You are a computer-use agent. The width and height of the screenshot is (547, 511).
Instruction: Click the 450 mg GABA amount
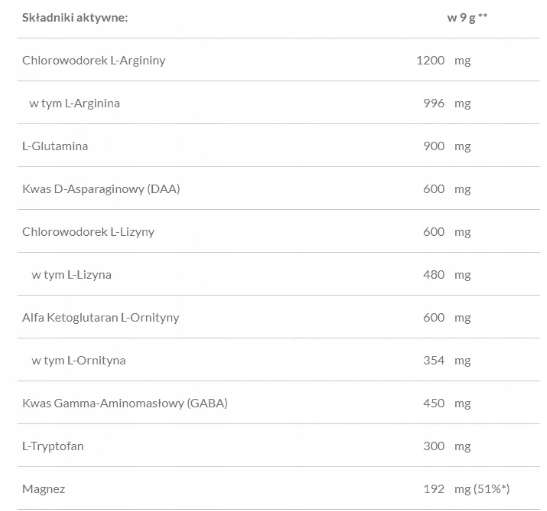pyautogui.click(x=447, y=404)
